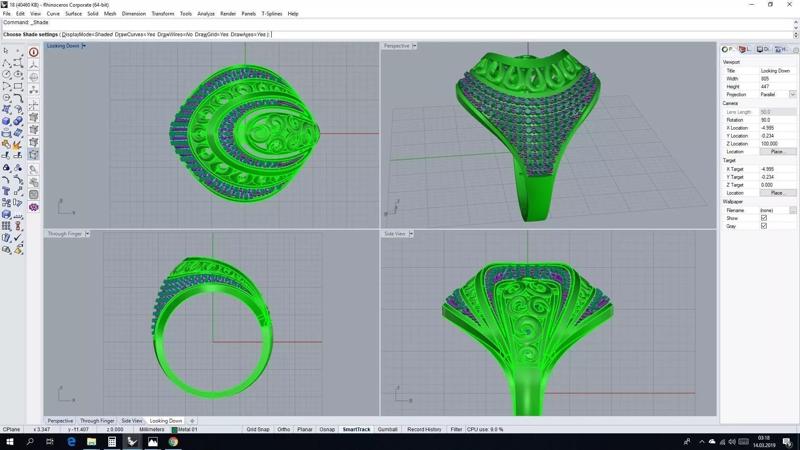Click the Array grid tool

6,225
